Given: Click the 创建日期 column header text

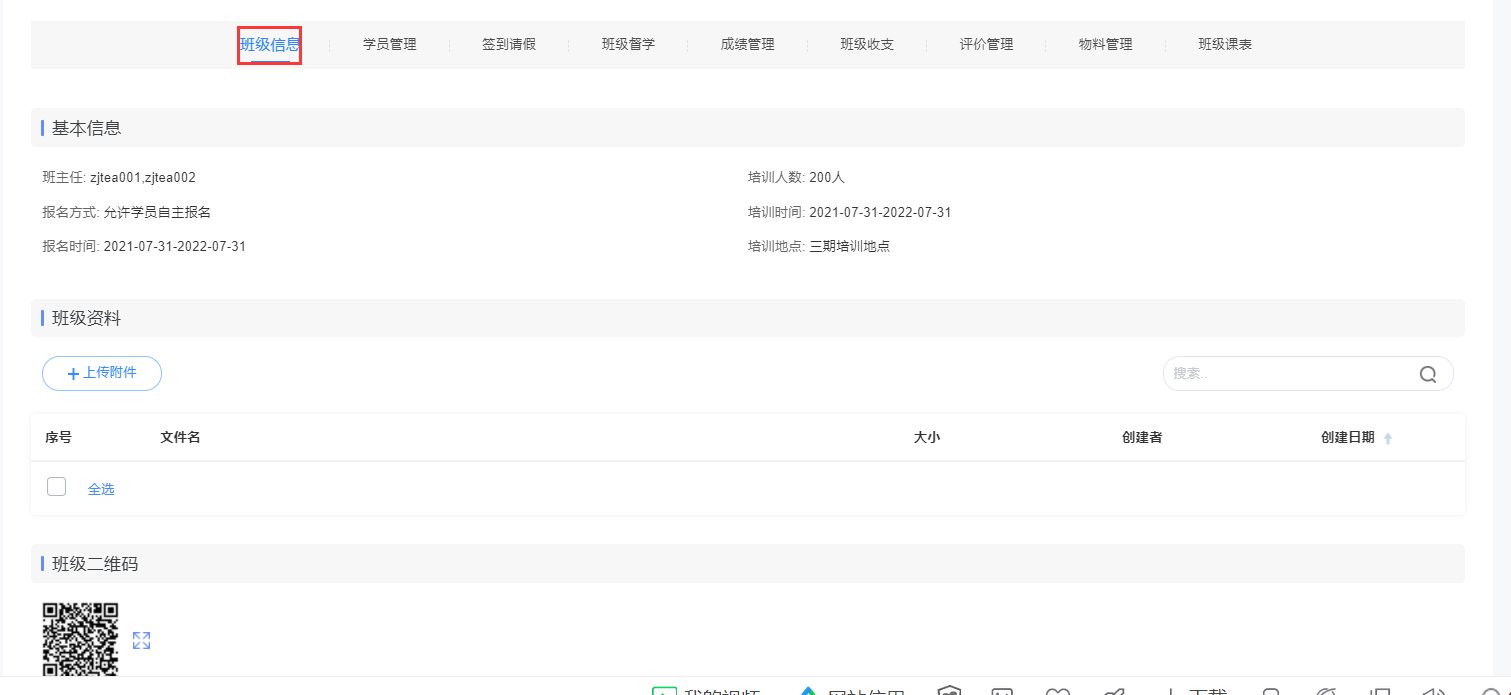Looking at the screenshot, I should point(1347,437).
